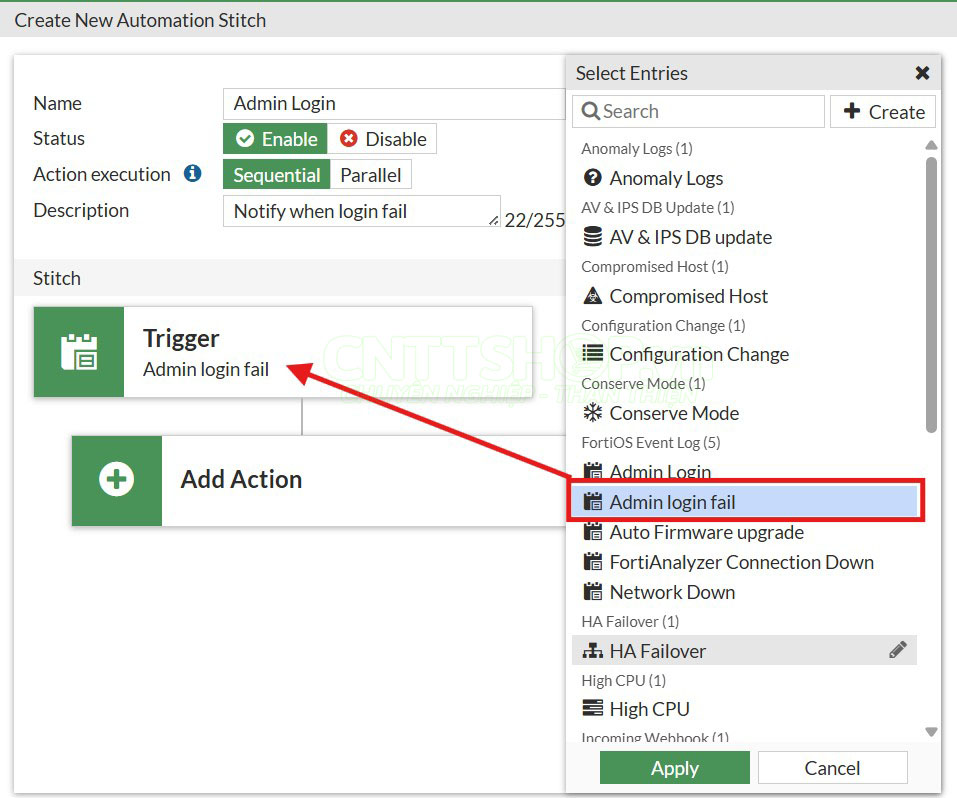The height and width of the screenshot is (798, 957).
Task: Click the Anomaly Logs question mark icon
Action: click(x=593, y=178)
